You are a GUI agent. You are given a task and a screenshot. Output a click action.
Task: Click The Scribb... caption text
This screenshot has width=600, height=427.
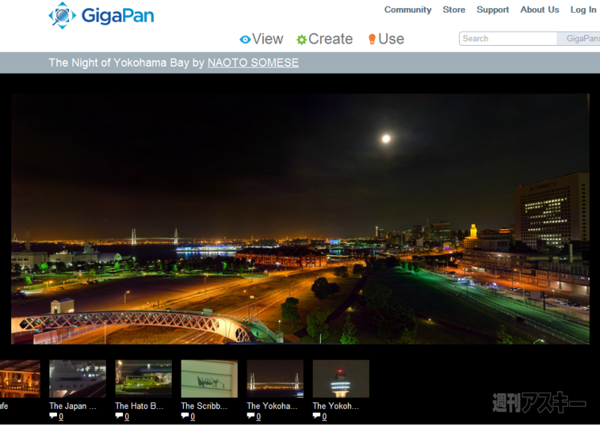click(204, 406)
